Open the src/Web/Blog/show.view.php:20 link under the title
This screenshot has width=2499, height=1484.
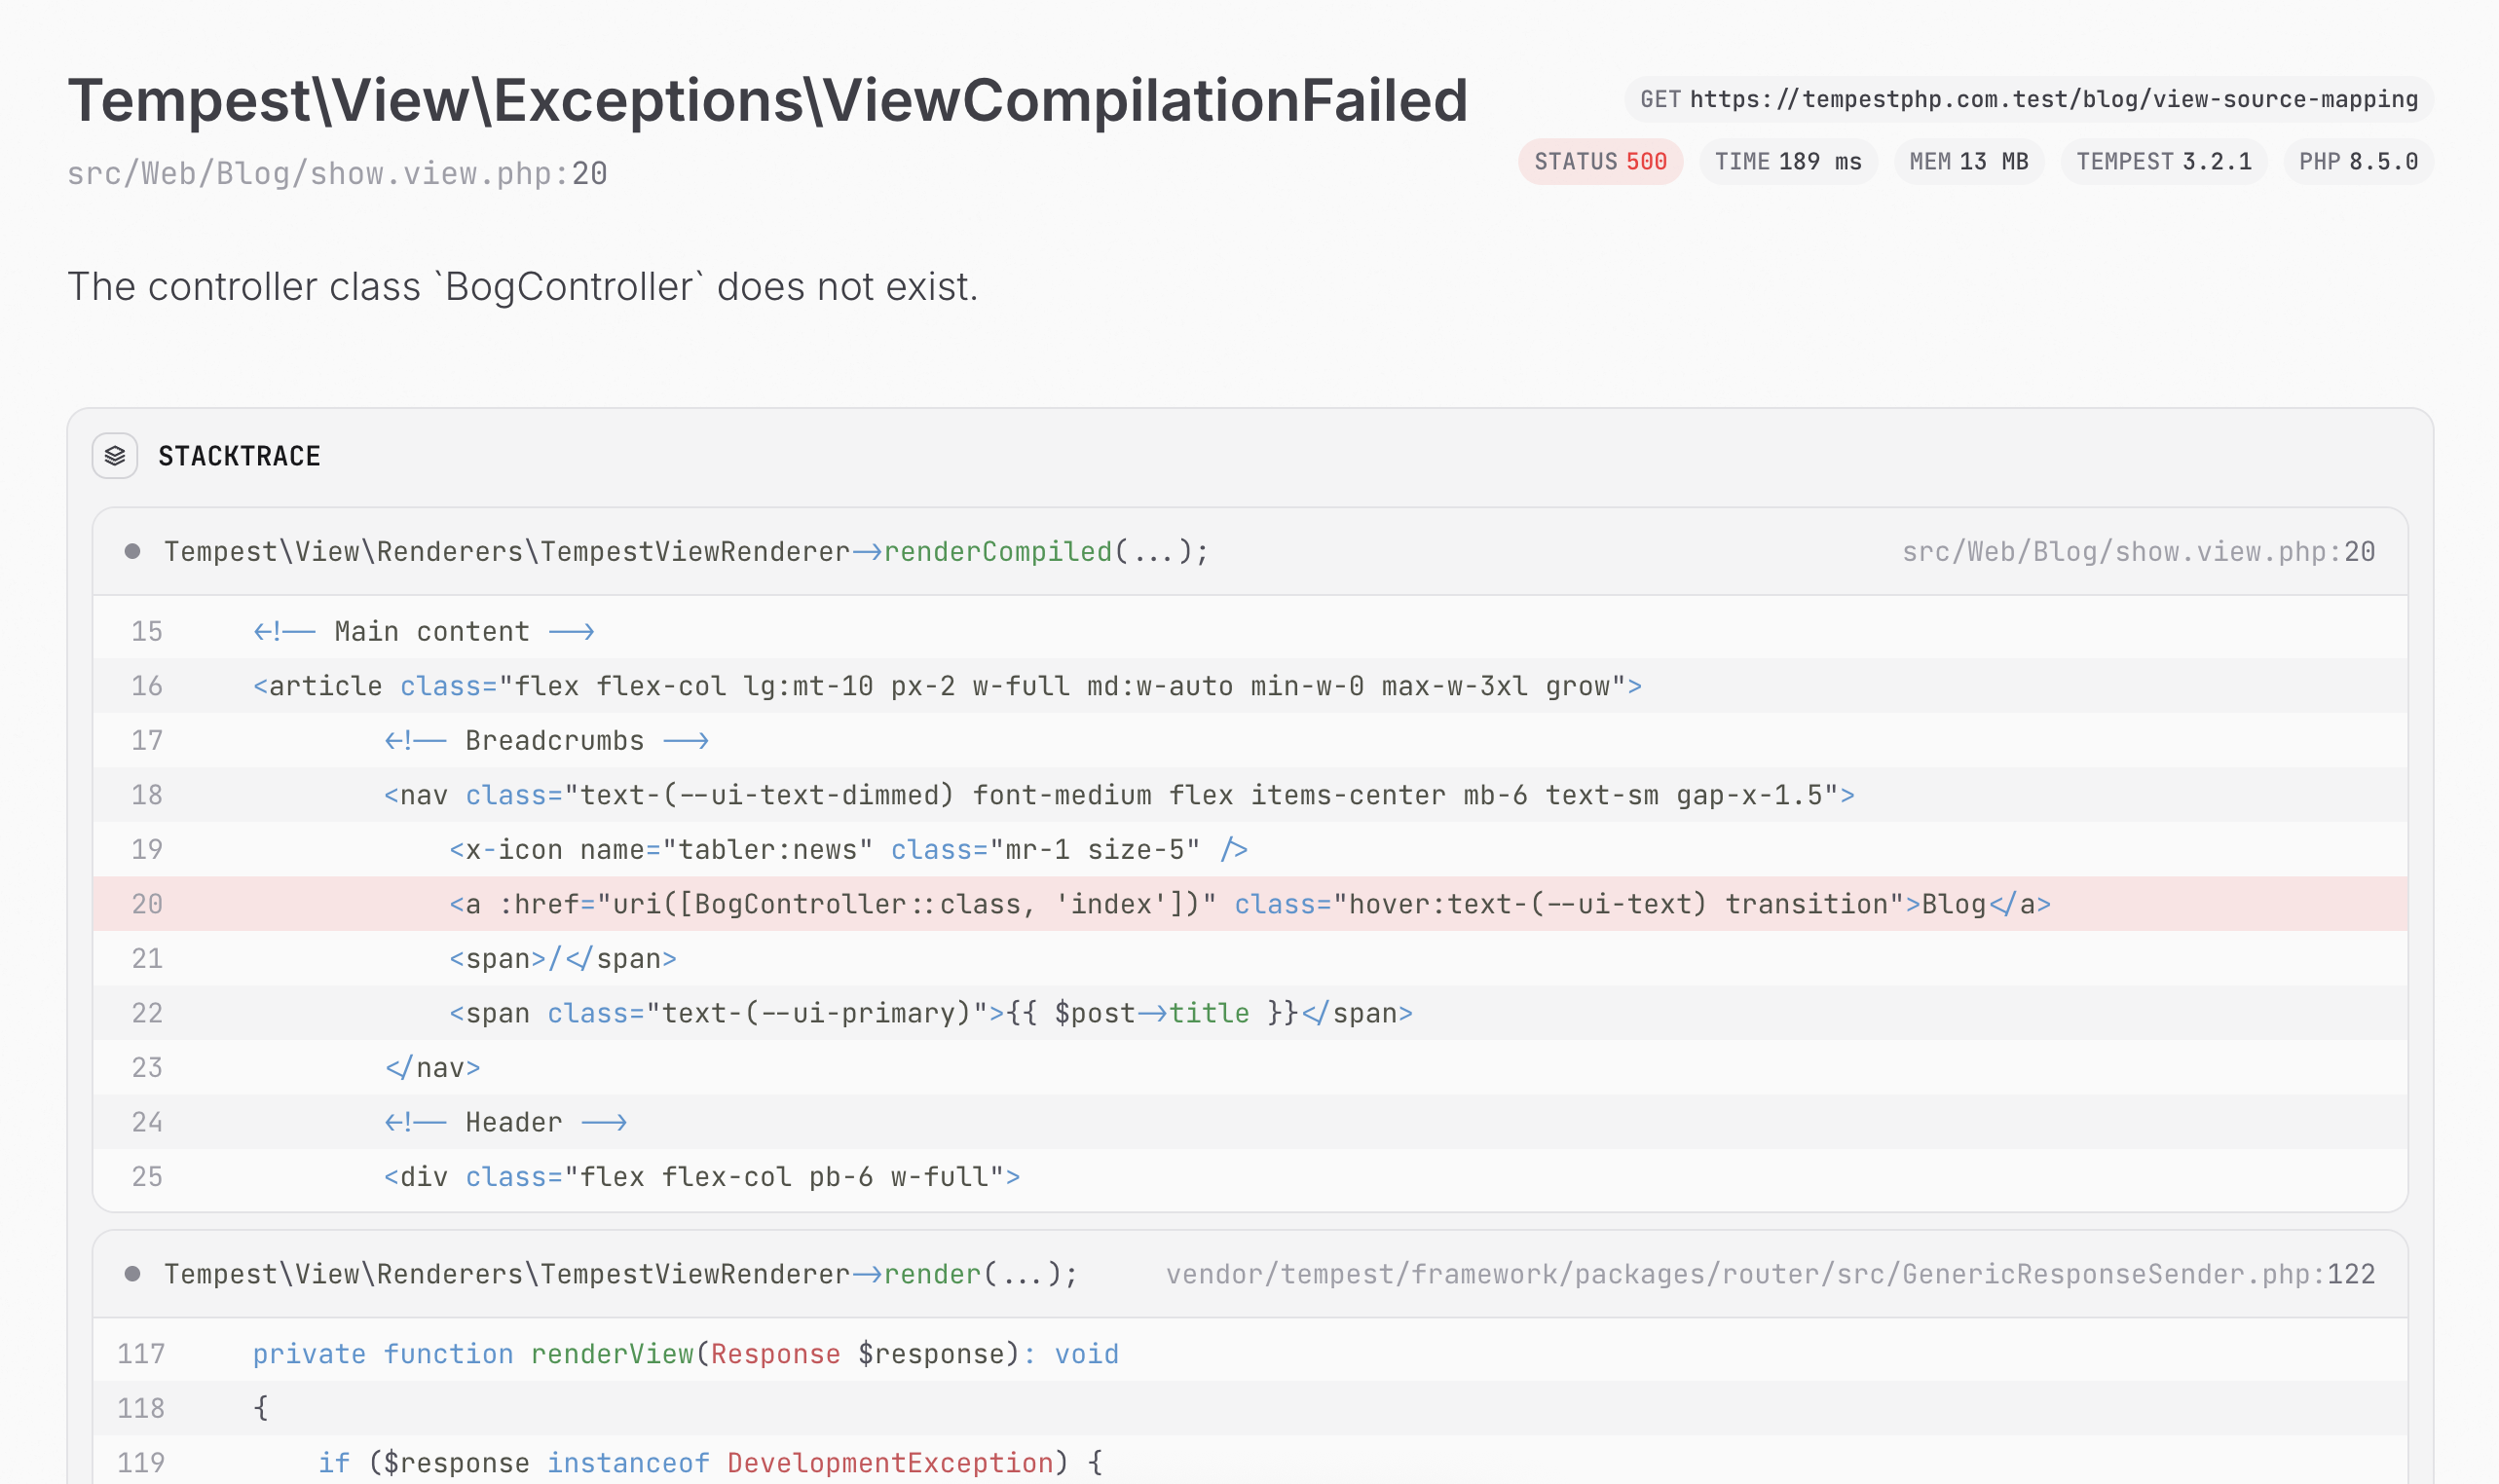337,174
